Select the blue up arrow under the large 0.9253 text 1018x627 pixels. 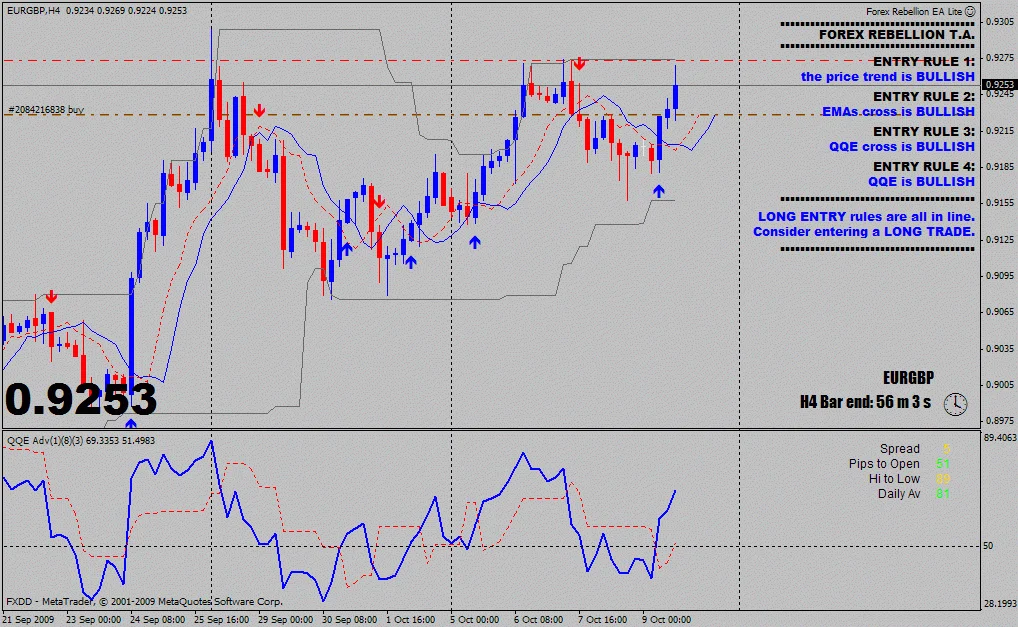[131, 423]
